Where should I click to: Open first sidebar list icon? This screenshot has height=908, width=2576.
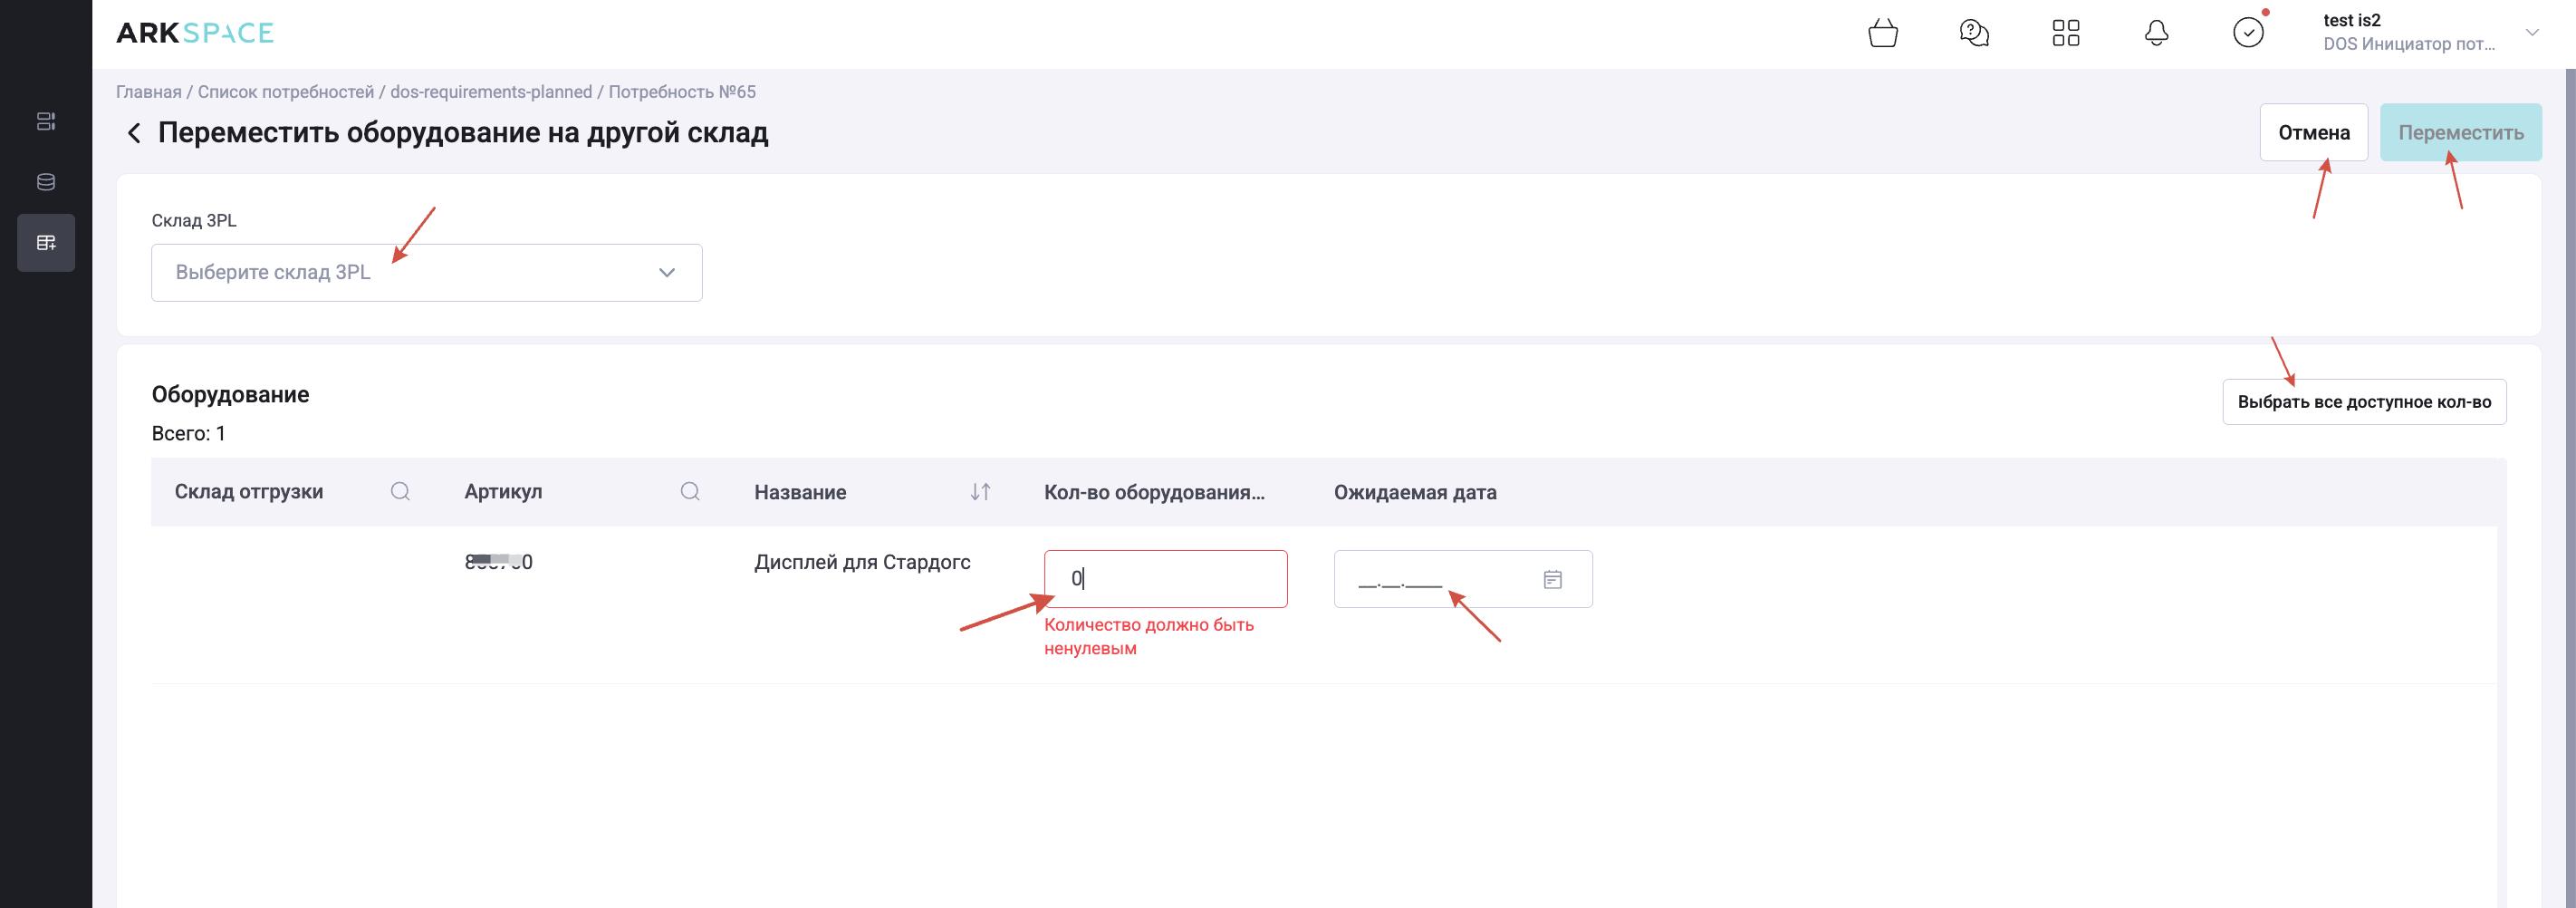(46, 121)
